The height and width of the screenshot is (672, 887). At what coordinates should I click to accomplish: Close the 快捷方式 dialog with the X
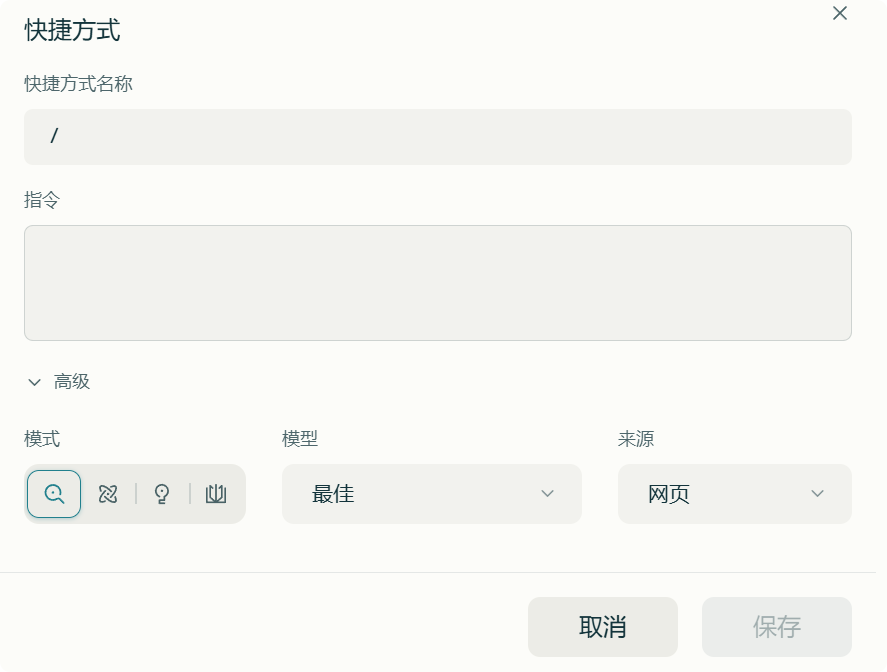point(840,13)
